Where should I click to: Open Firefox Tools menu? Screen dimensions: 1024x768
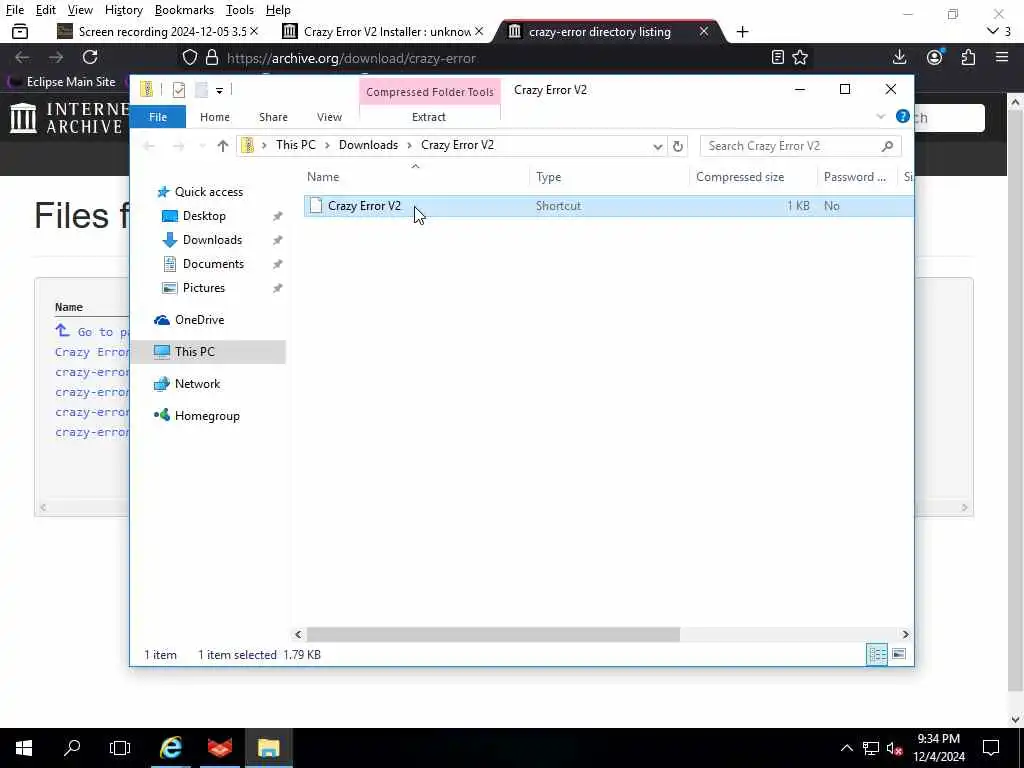click(240, 10)
